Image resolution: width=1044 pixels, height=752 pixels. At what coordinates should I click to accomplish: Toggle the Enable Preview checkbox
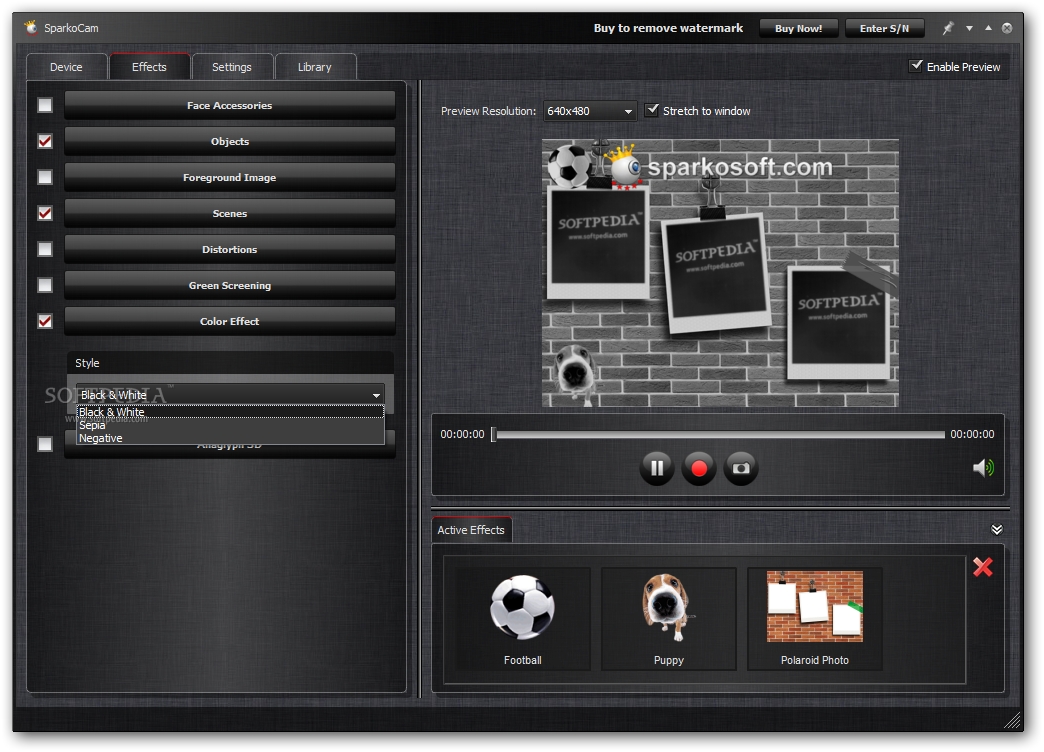pyautogui.click(x=916, y=66)
